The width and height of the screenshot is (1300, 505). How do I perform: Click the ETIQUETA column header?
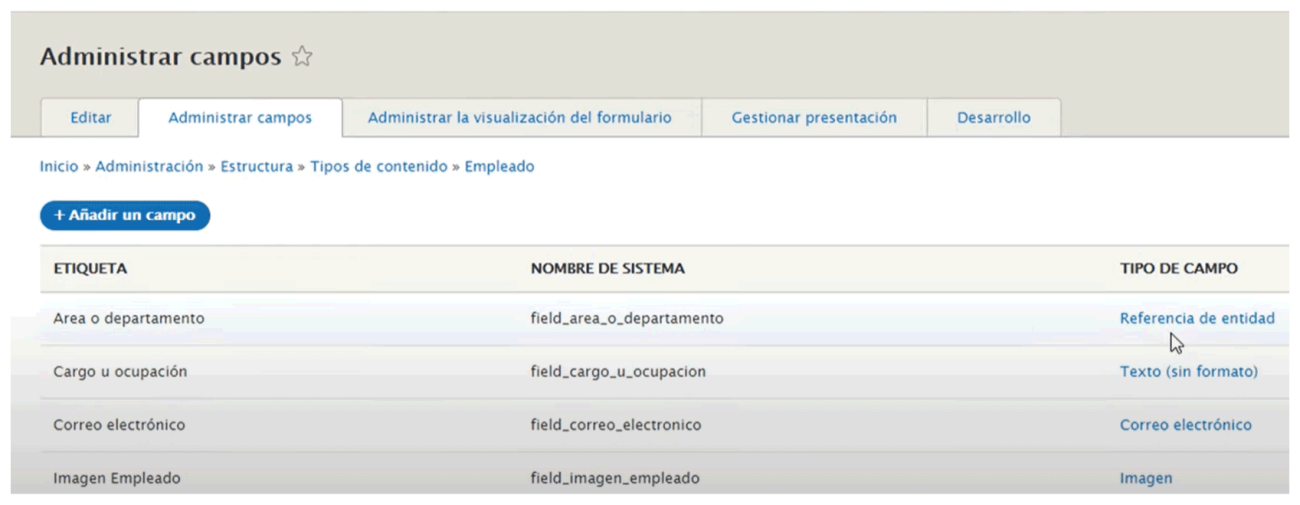click(90, 269)
